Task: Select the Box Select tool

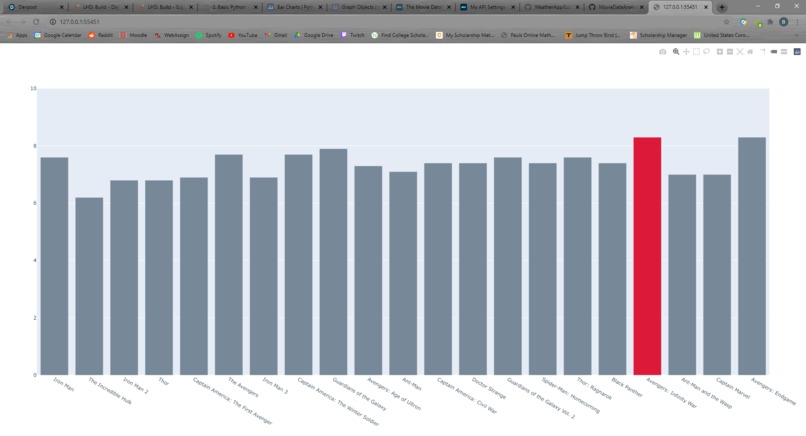Action: (696, 51)
